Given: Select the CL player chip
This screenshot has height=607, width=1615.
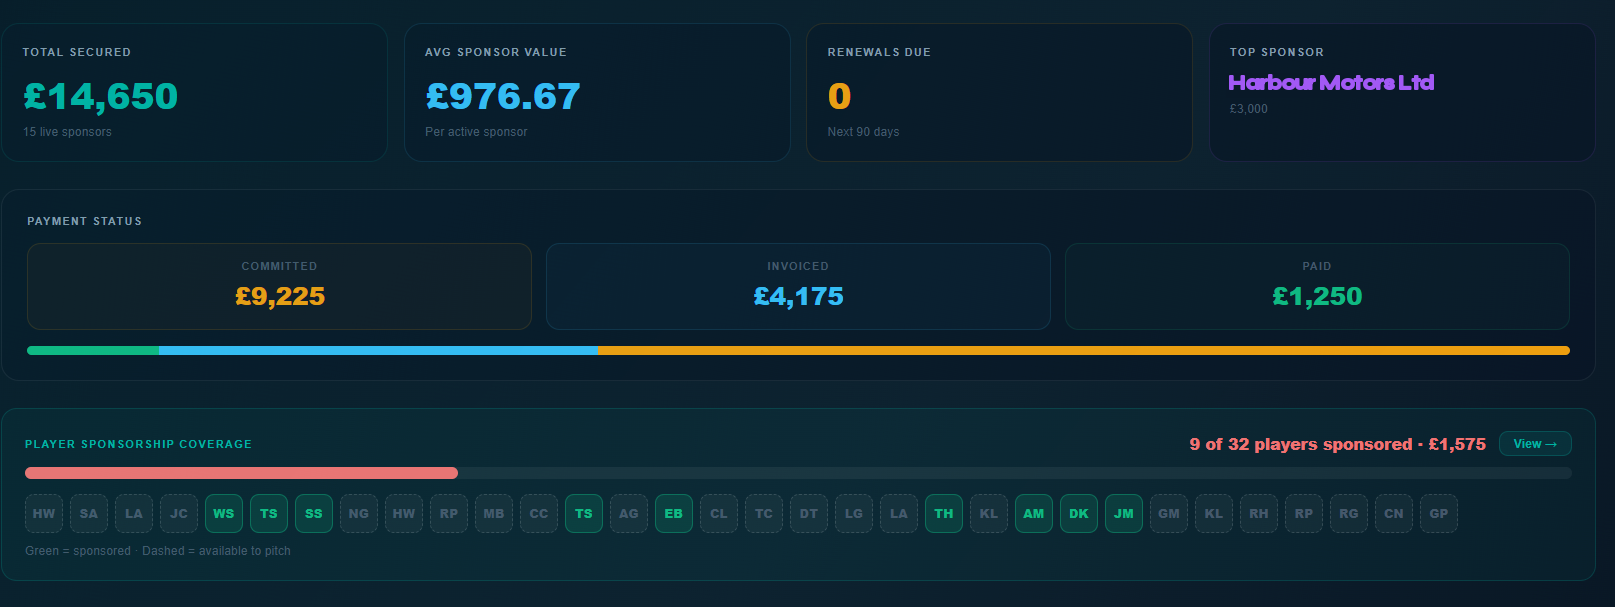Looking at the screenshot, I should click(x=719, y=514).
